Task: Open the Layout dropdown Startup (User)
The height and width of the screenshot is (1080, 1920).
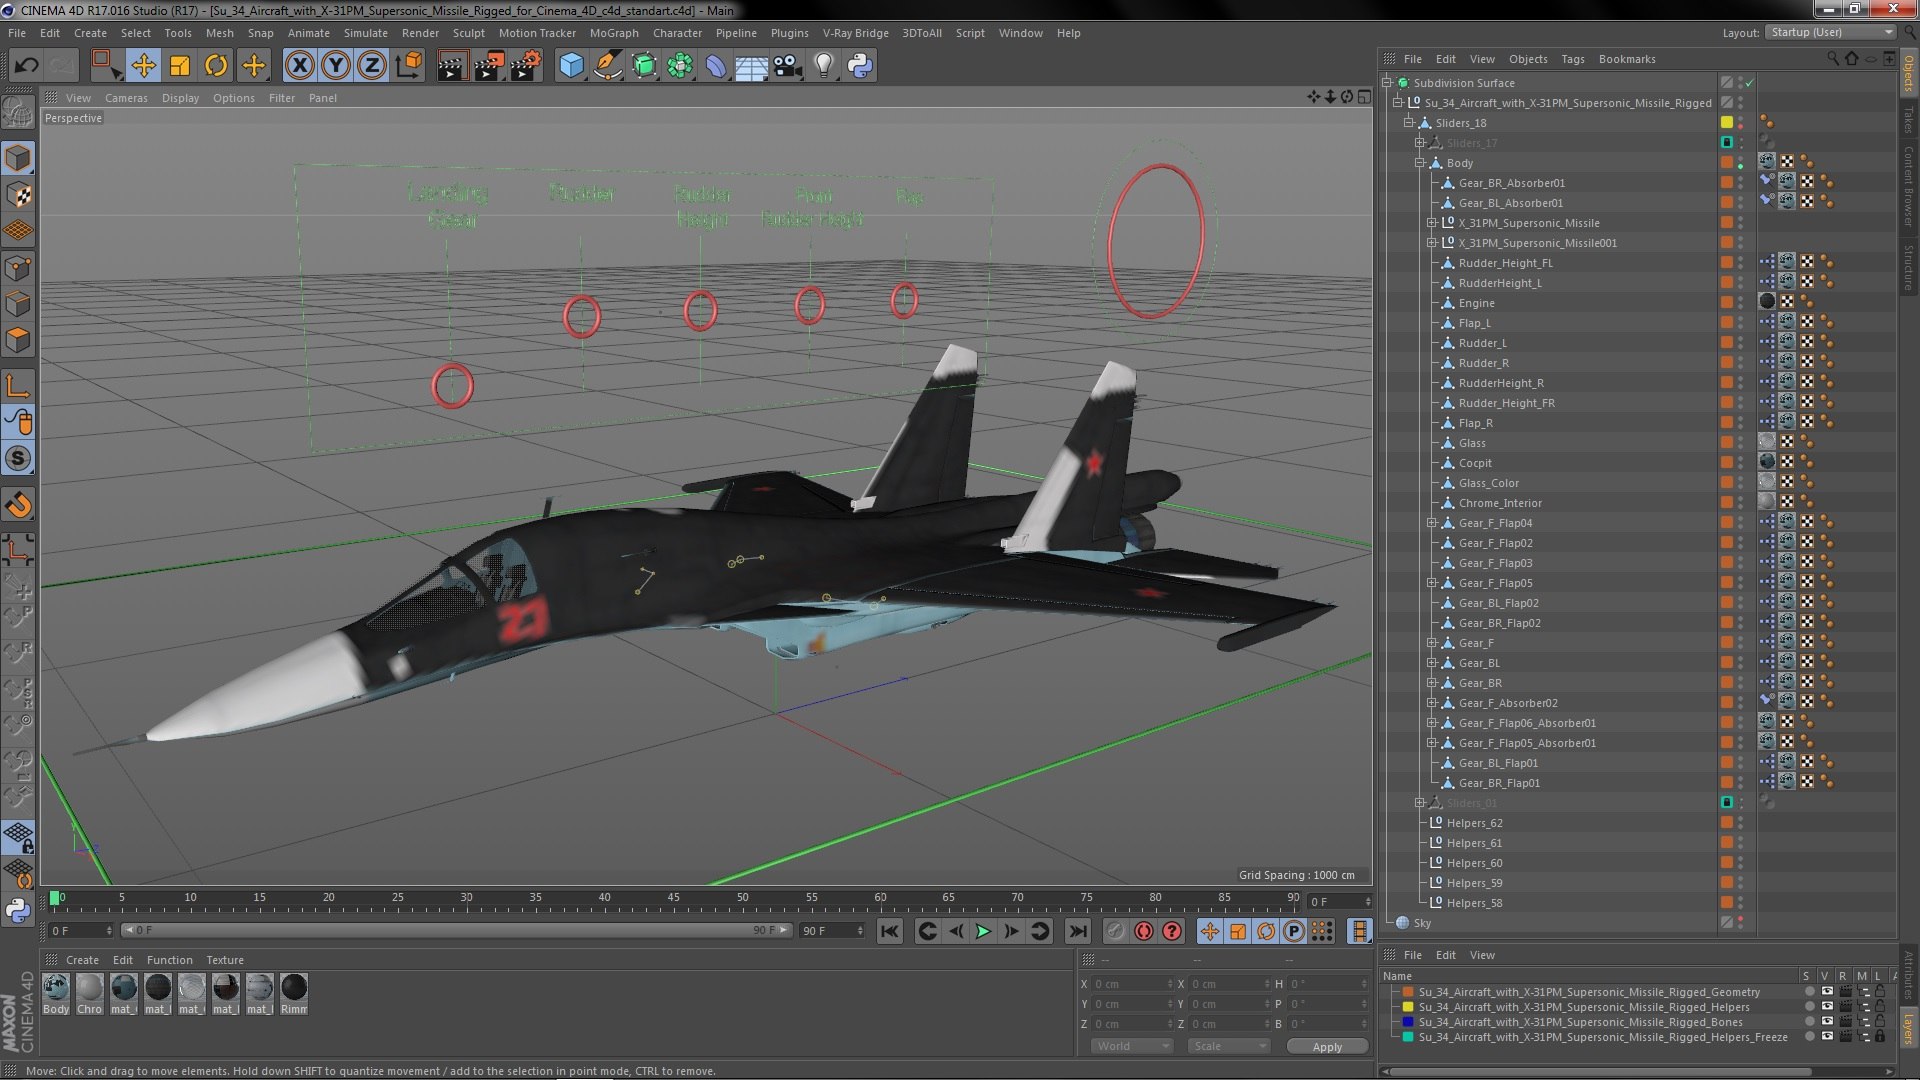Action: (x=1830, y=33)
